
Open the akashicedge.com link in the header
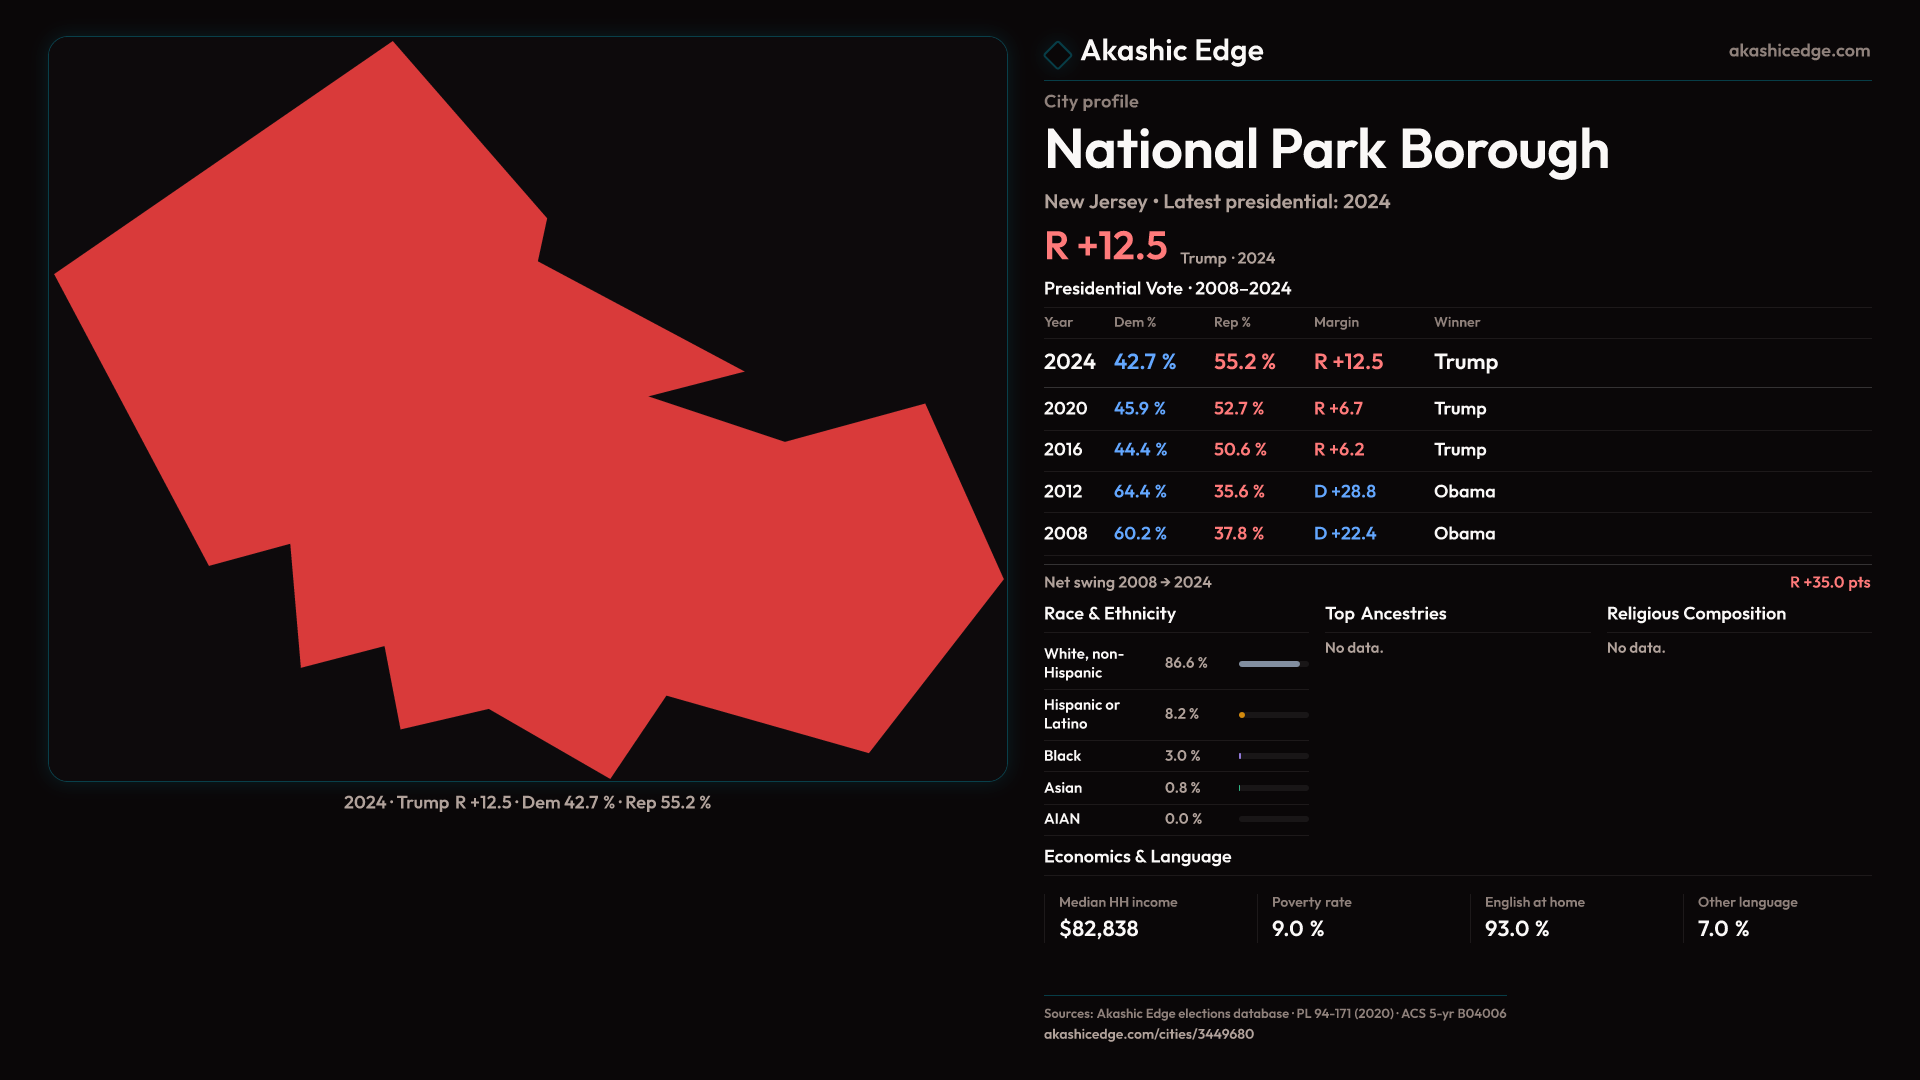[1798, 51]
